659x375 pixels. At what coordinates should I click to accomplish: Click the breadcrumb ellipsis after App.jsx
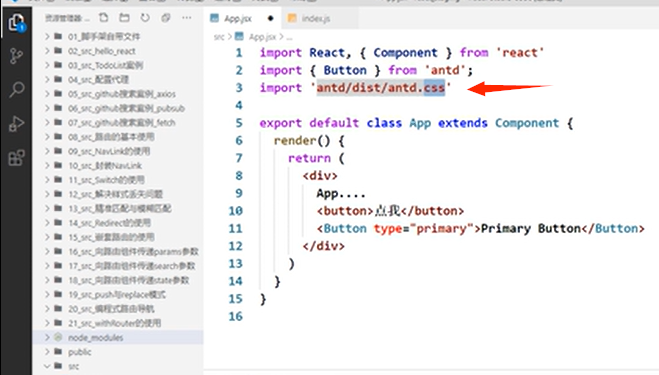click(290, 37)
